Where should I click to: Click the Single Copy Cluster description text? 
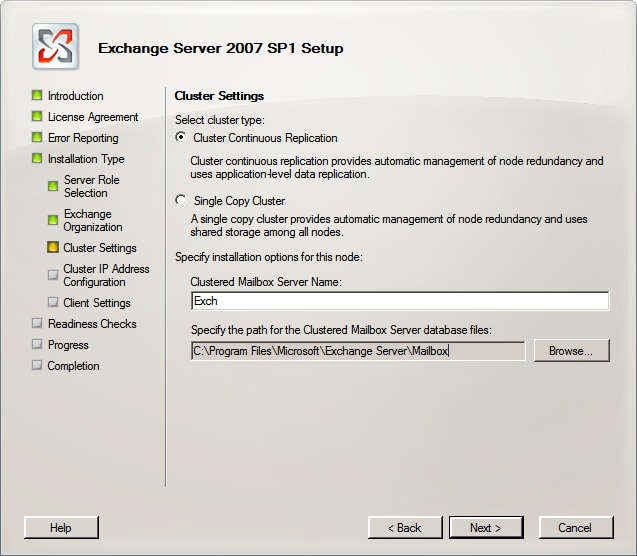pyautogui.click(x=389, y=225)
